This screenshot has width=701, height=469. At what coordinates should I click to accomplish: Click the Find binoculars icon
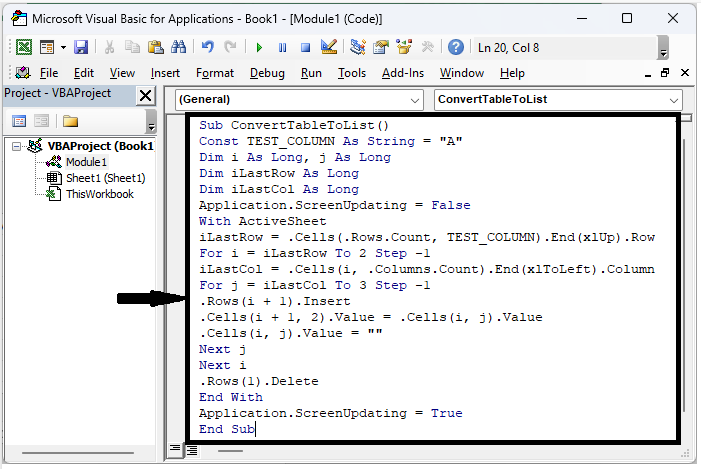coord(178,47)
